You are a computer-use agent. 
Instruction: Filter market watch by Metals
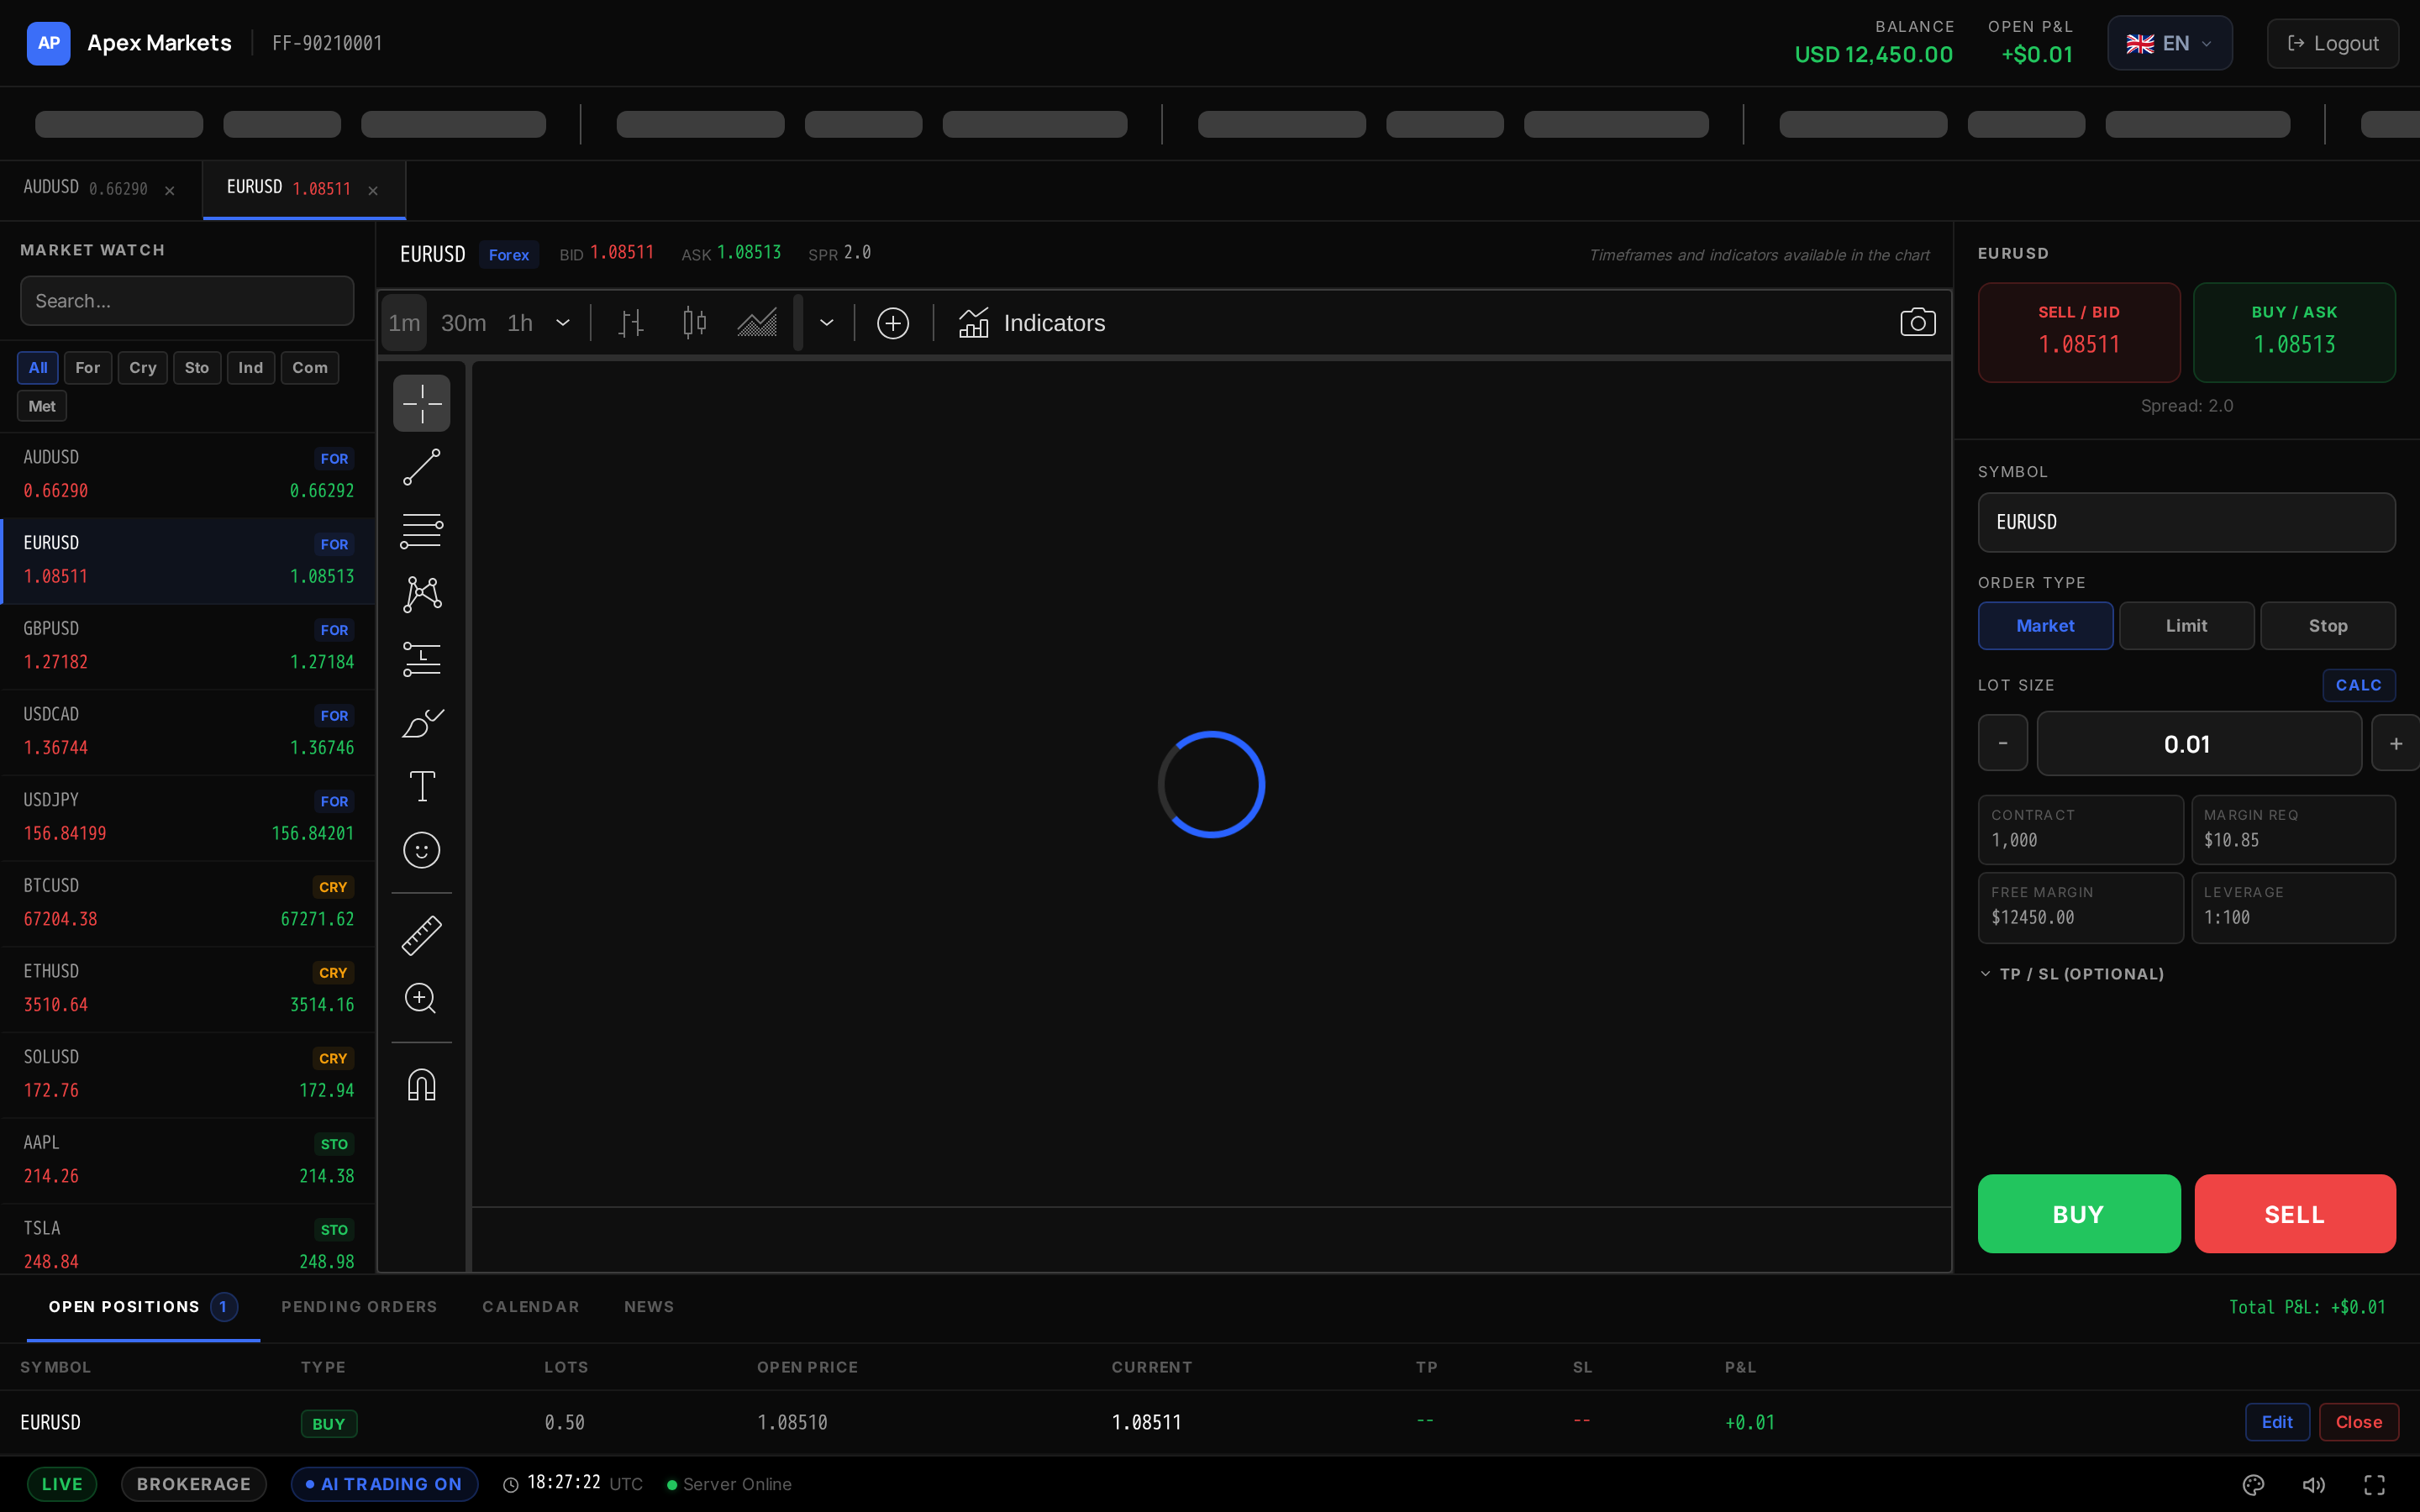(42, 406)
